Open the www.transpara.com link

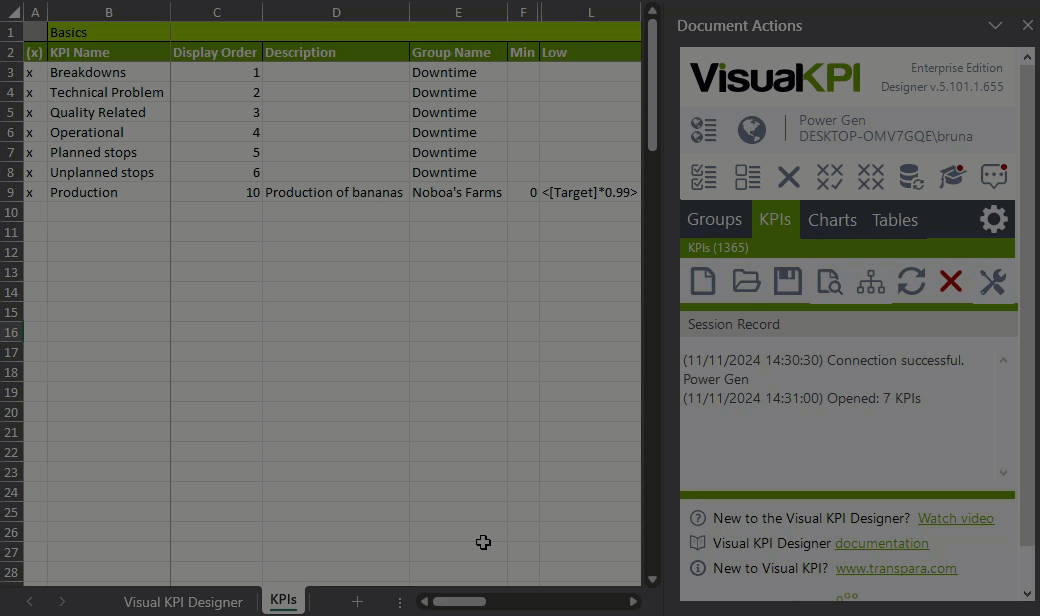tap(896, 568)
